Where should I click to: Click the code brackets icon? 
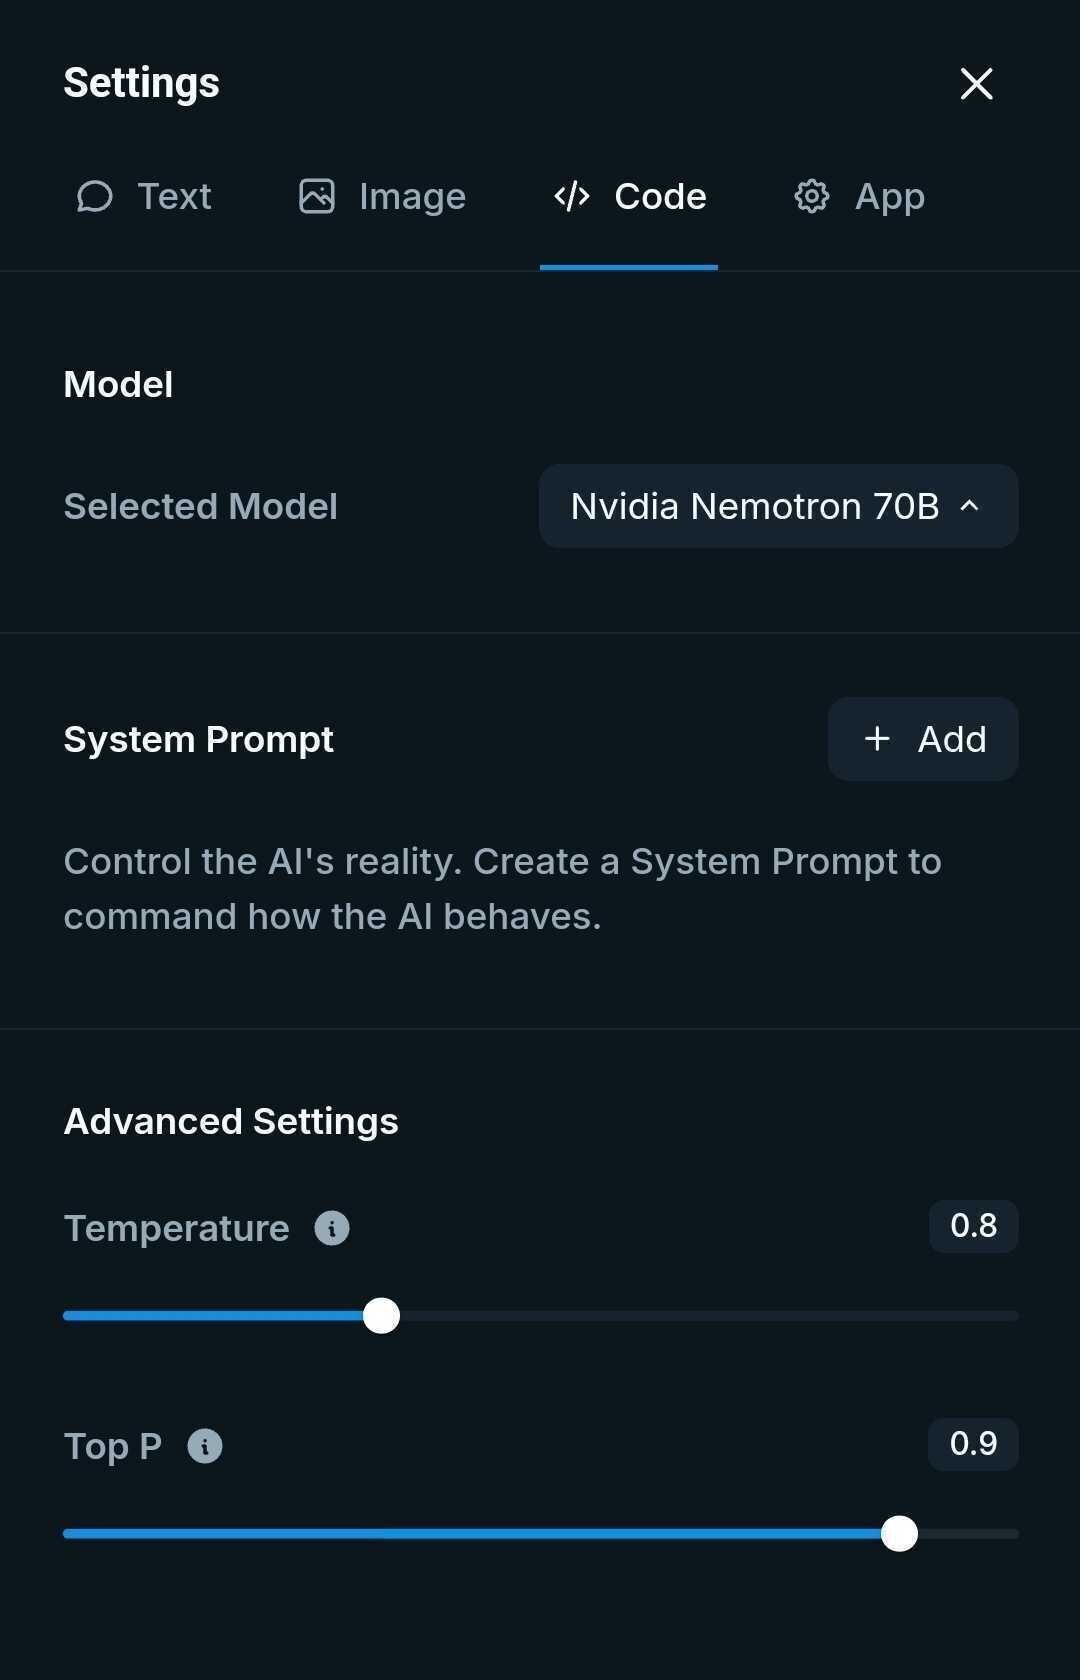(x=572, y=197)
